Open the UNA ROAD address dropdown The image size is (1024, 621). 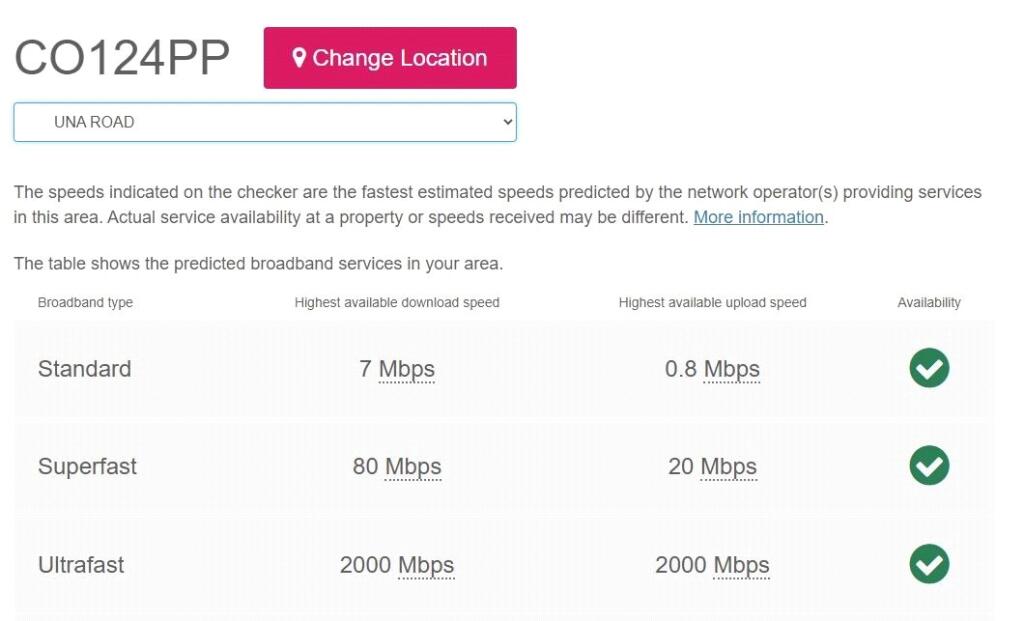tap(264, 121)
